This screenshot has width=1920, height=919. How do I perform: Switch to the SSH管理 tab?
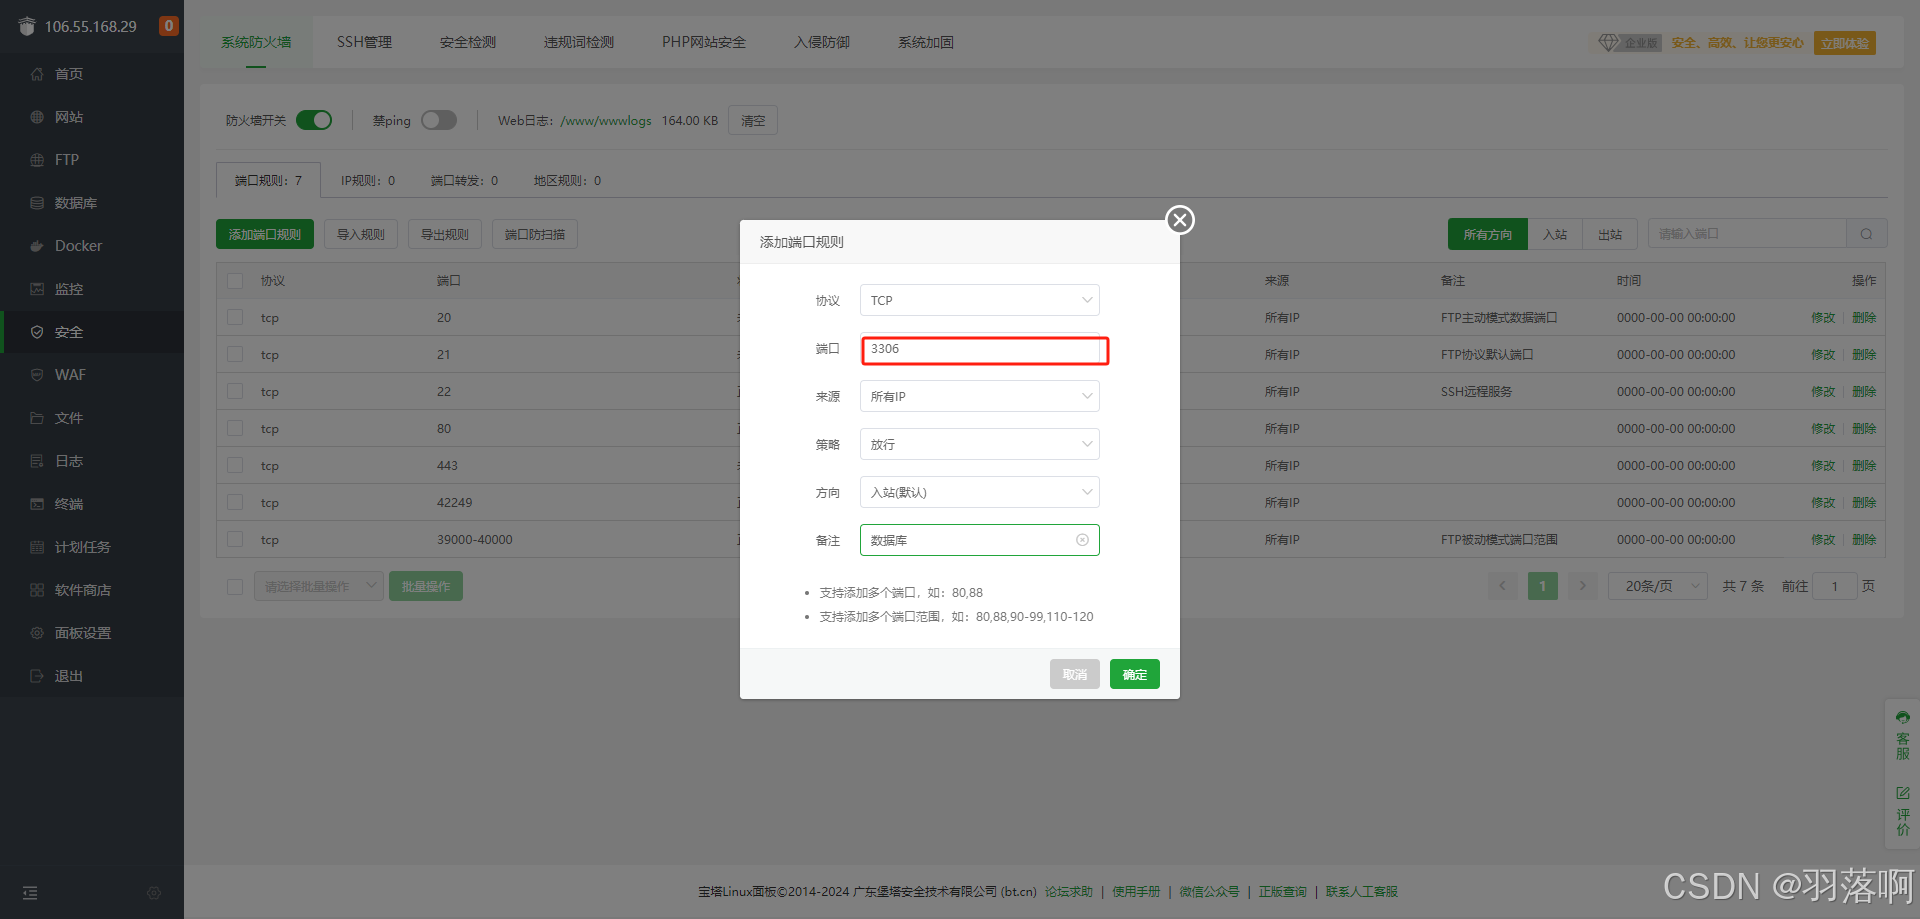[x=364, y=42]
